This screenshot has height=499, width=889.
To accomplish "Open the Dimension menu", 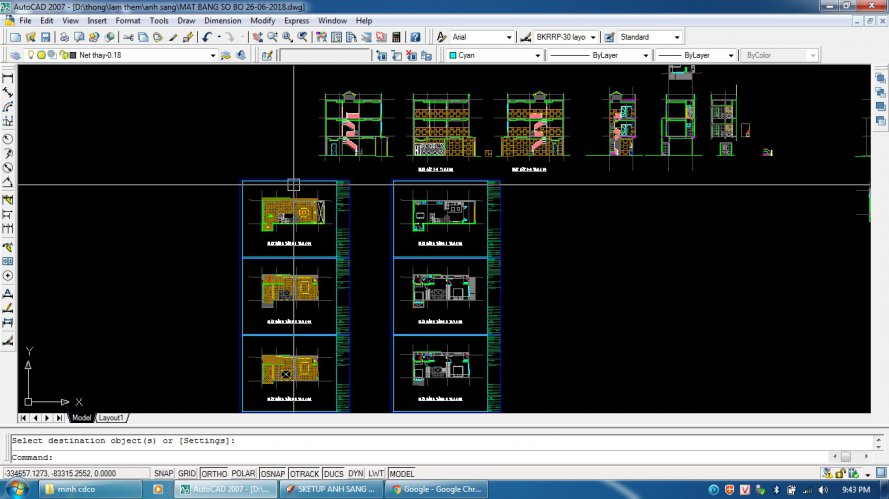I will point(222,20).
